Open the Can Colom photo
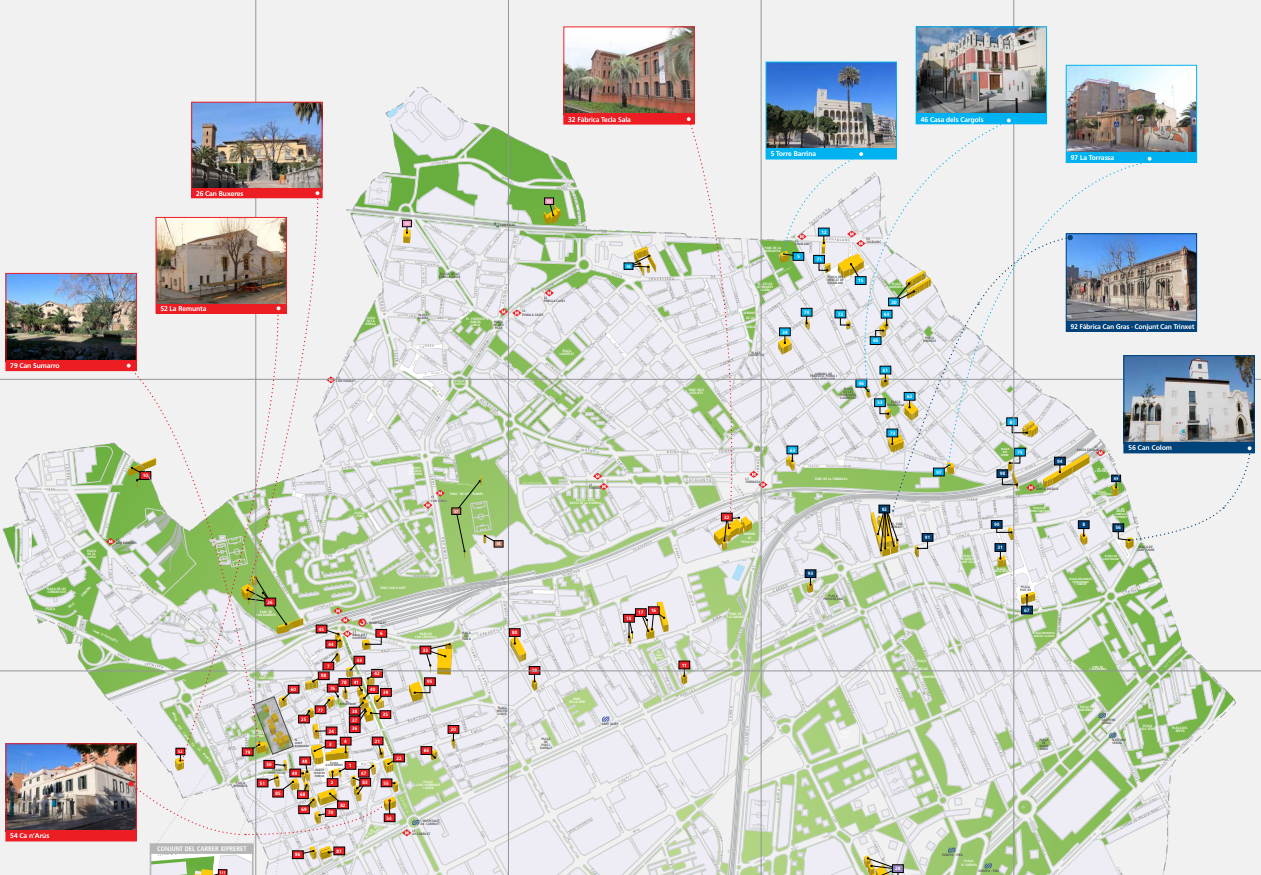 pos(1188,398)
